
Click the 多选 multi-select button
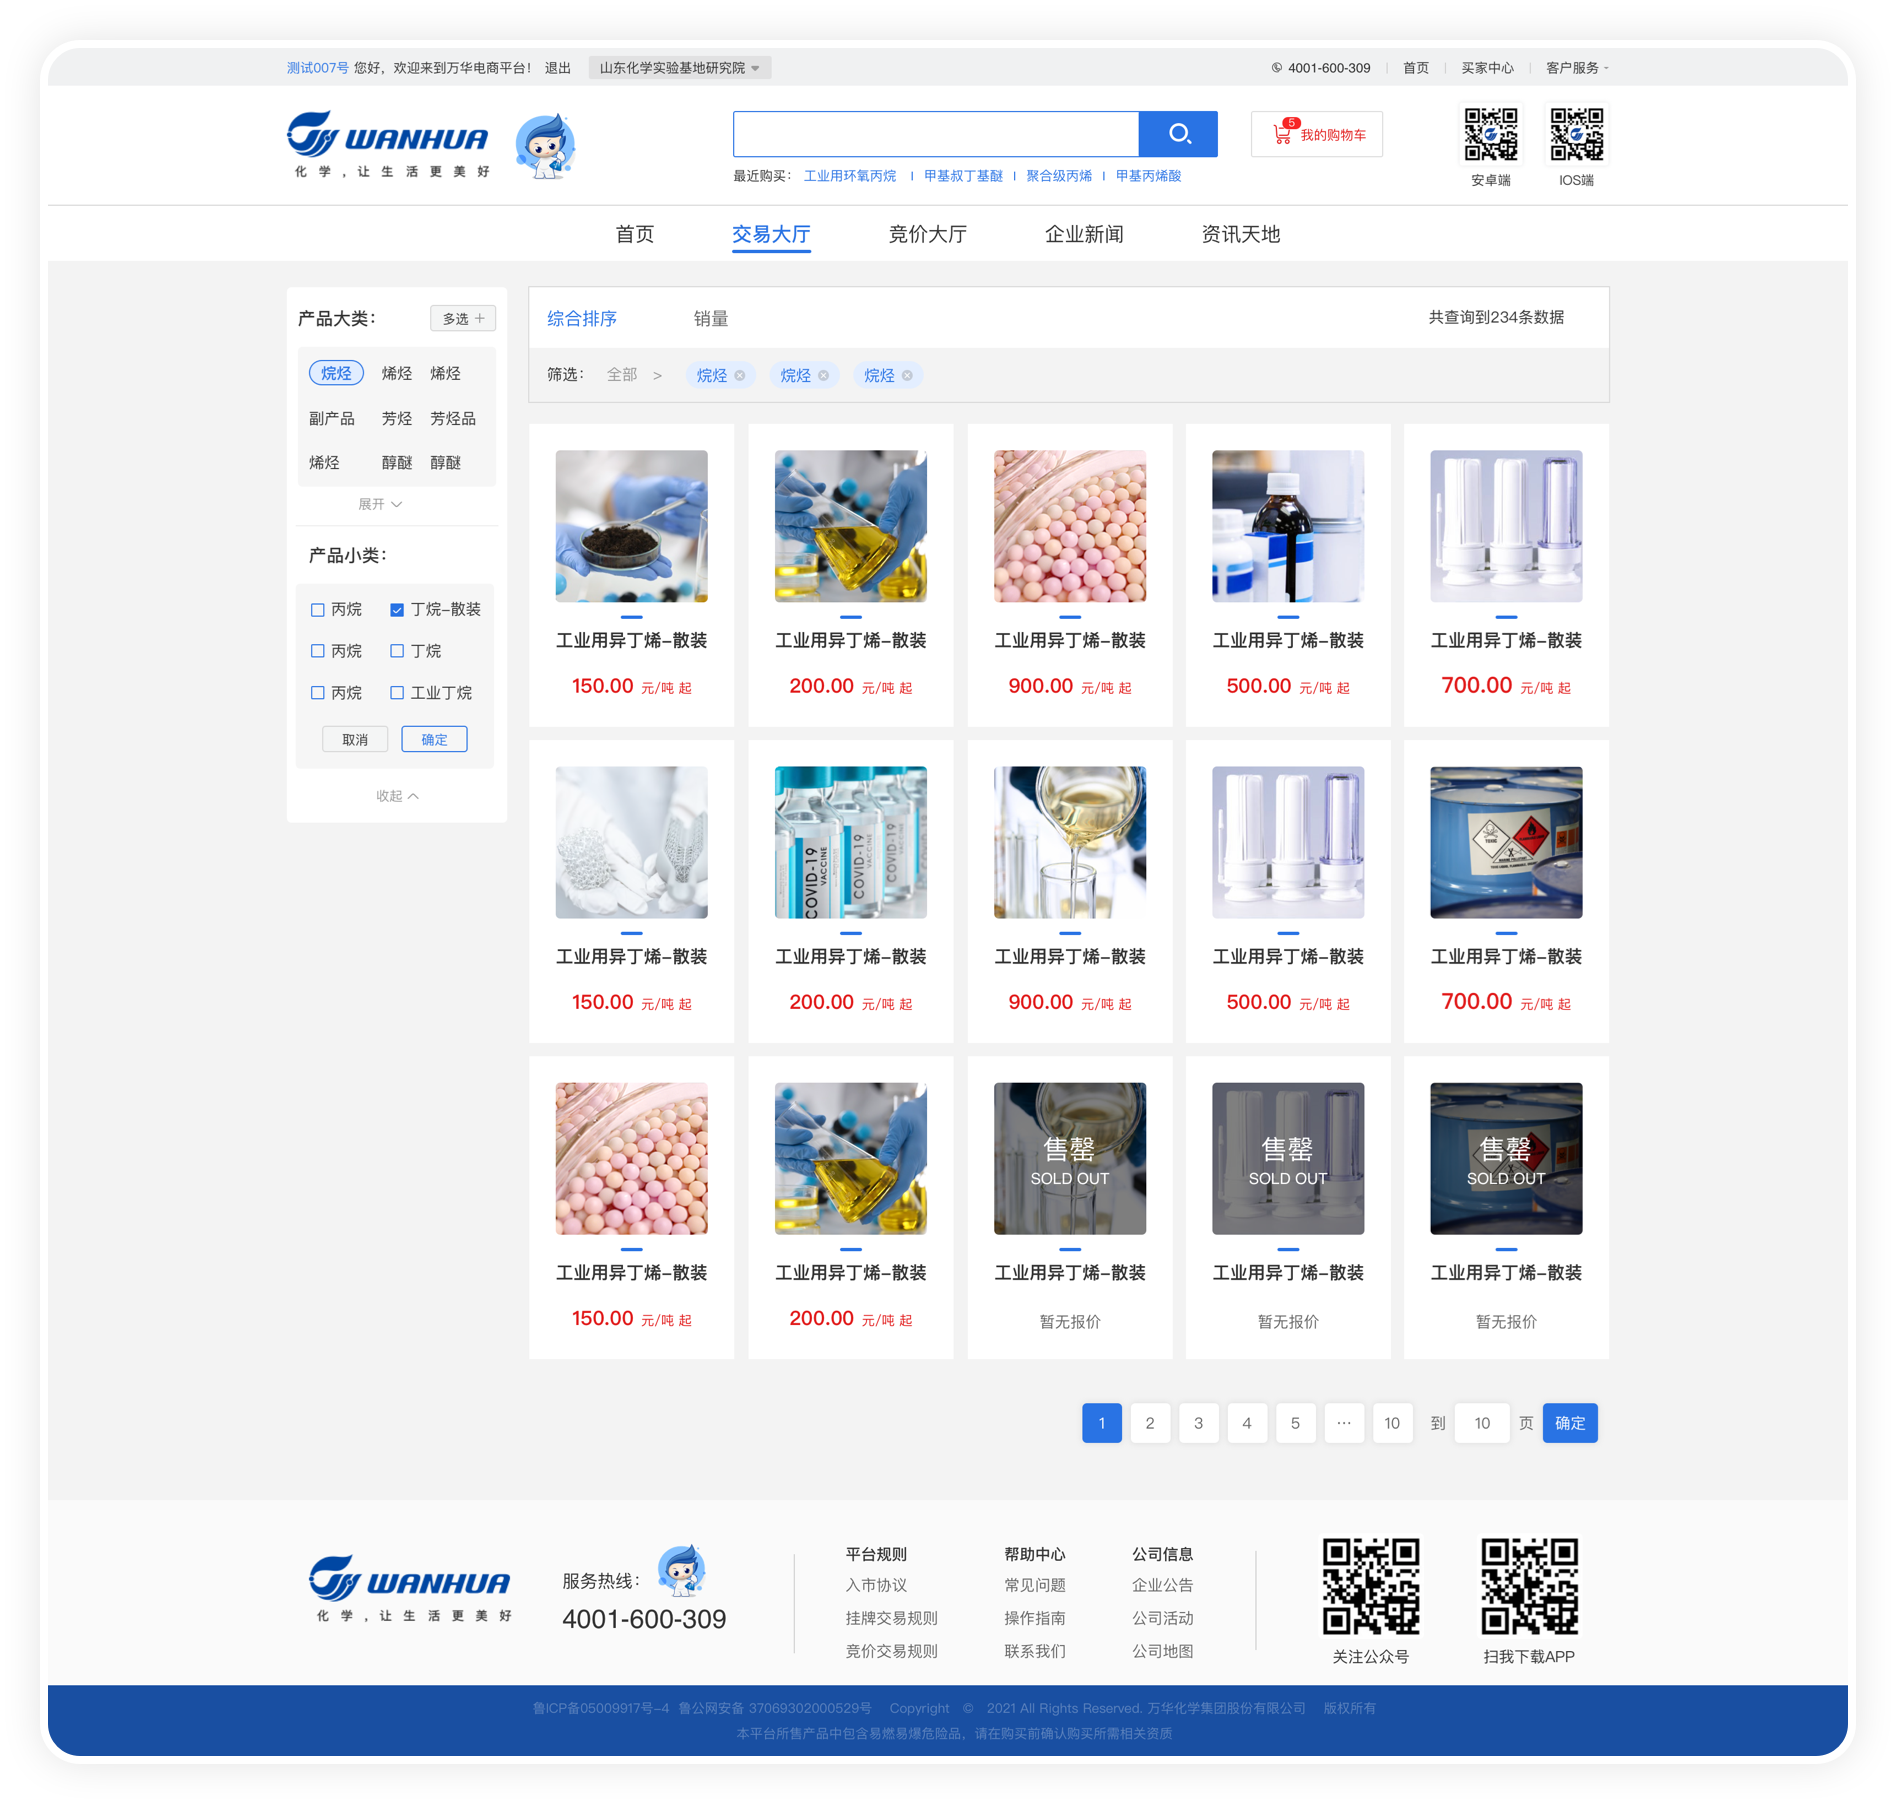coord(463,319)
